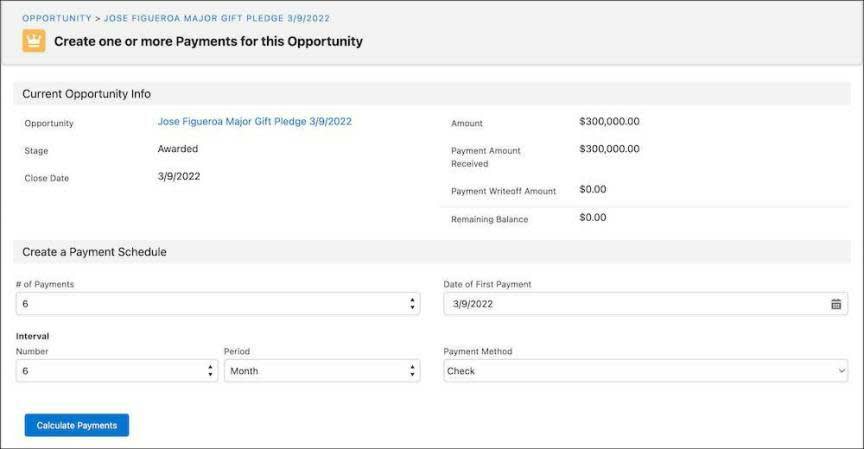Select the Close Date value 3/9/2022

click(179, 176)
